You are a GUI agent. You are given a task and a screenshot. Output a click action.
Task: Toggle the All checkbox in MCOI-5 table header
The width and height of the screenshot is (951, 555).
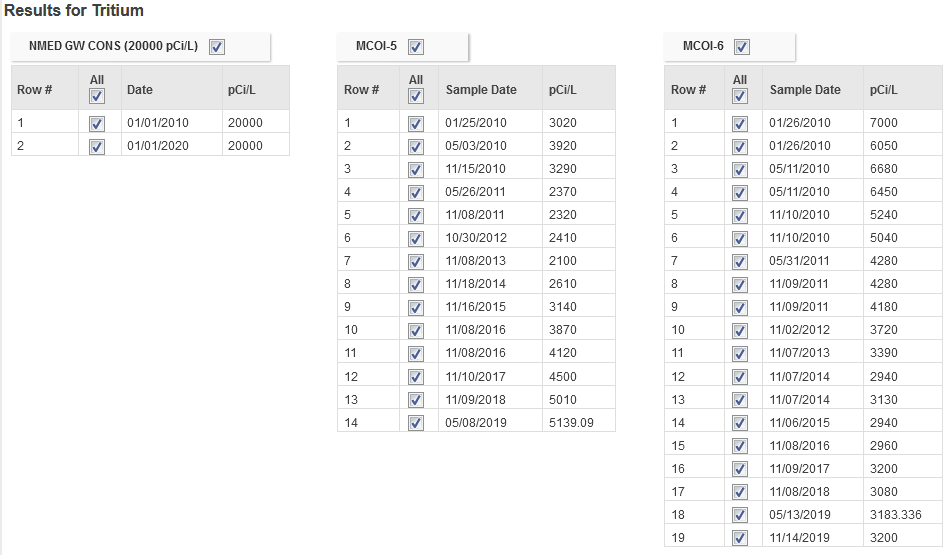pos(415,96)
